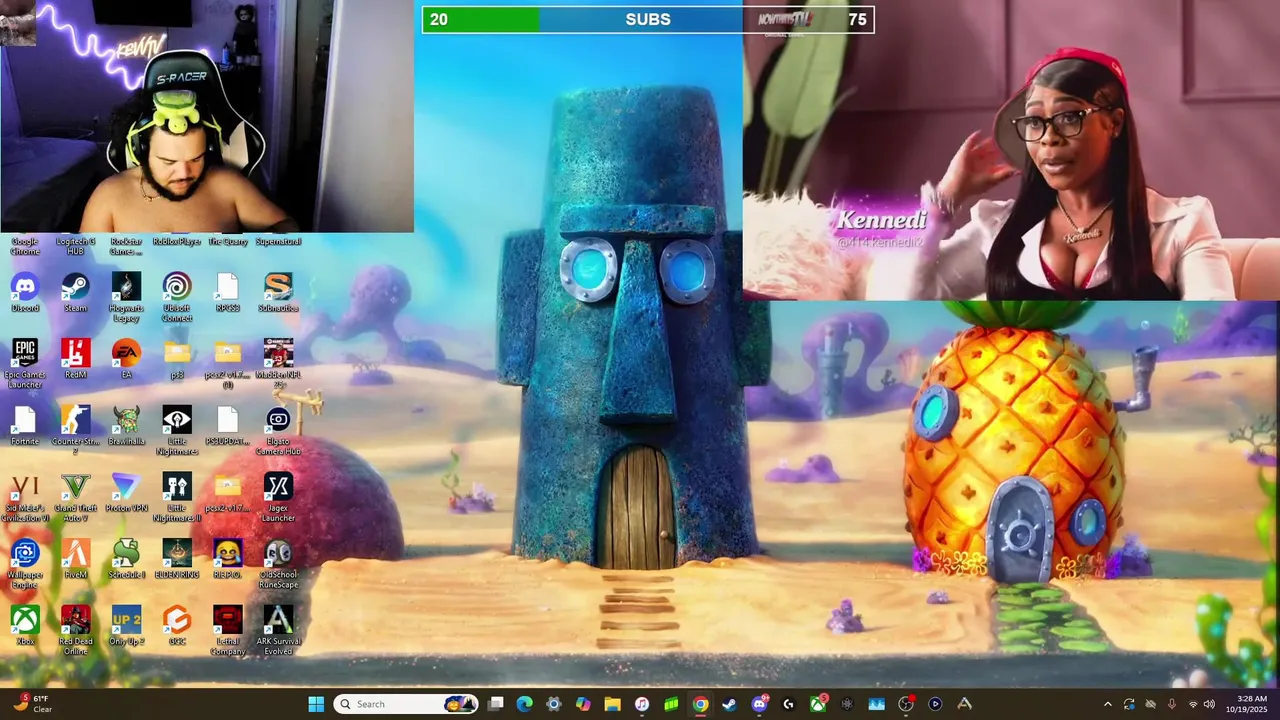Select the Madden NFL 25 shortcut
1280x720 pixels.
click(x=278, y=364)
